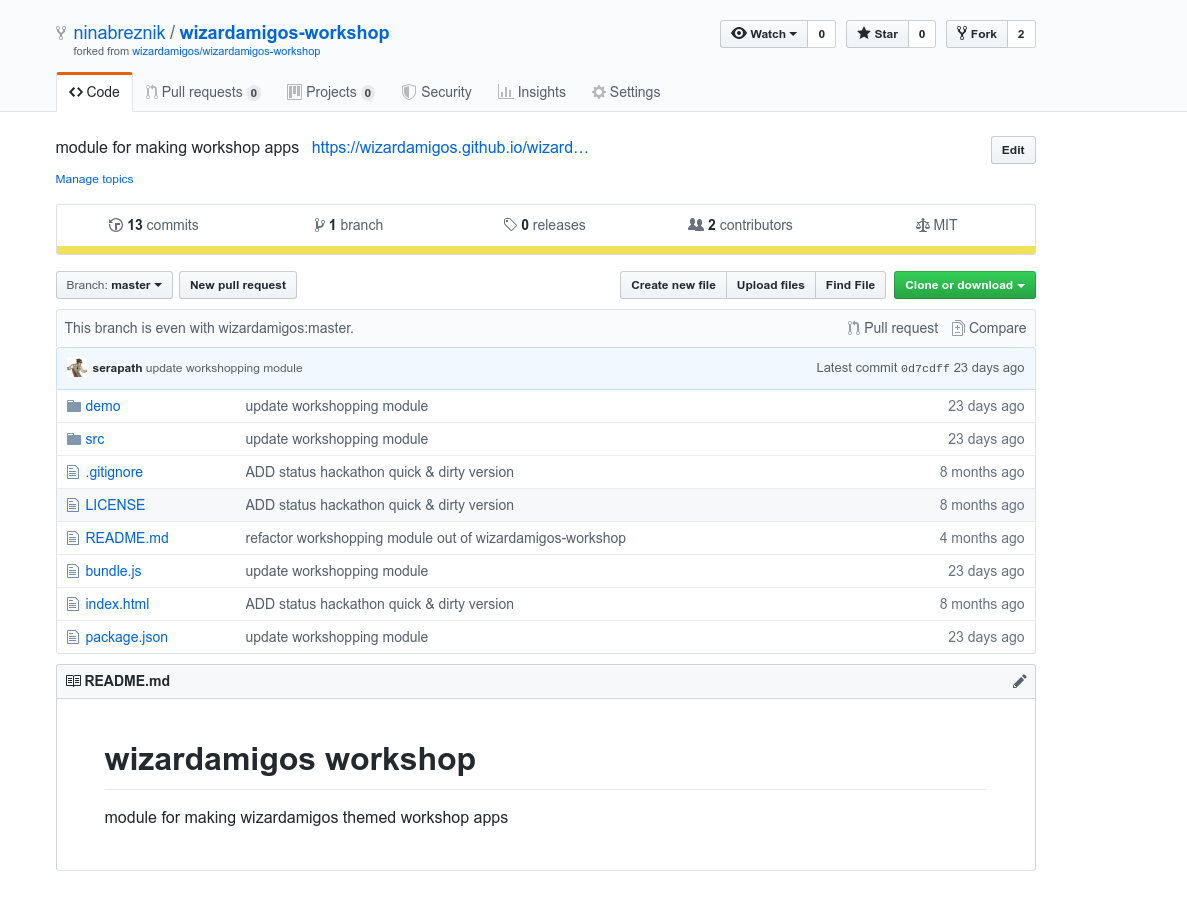Open the .gitignore file
This screenshot has height=898, width=1187.
(114, 472)
